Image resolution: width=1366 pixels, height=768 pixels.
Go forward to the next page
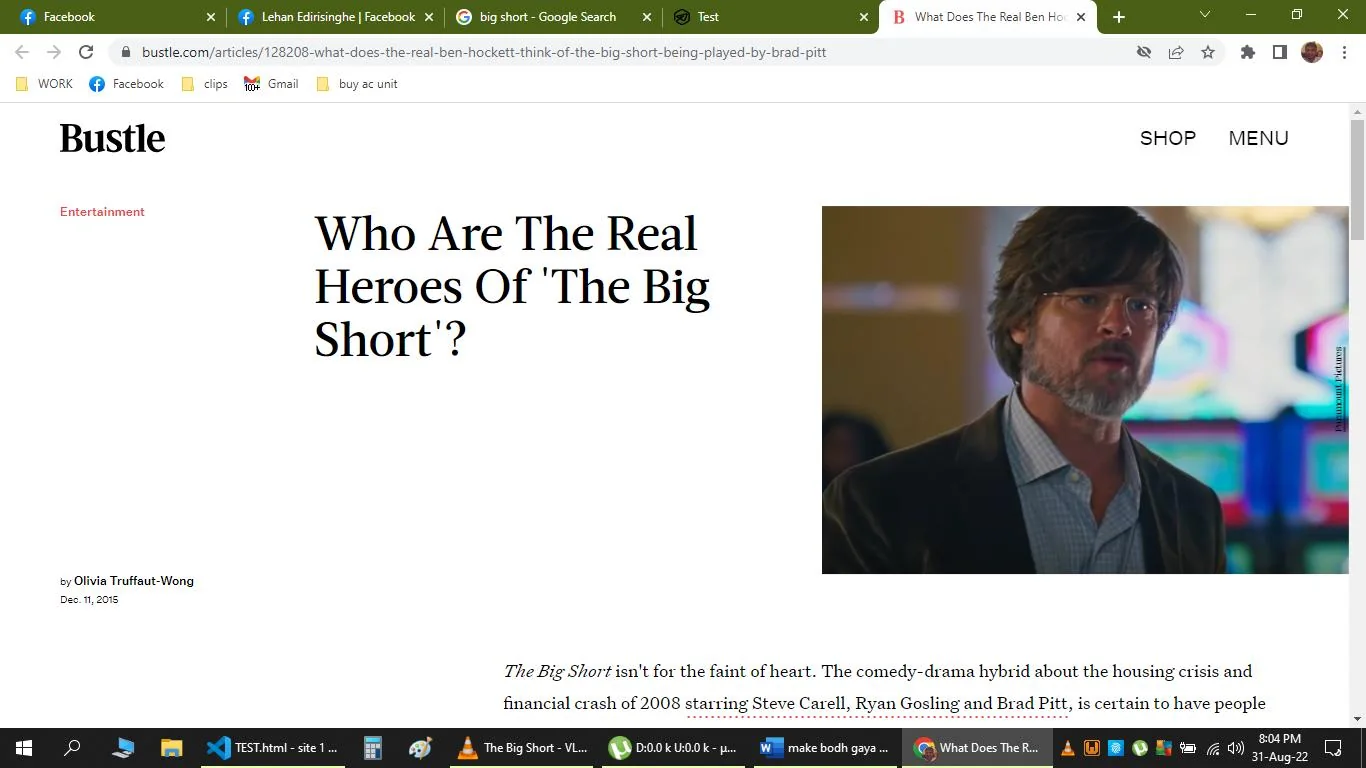54,52
